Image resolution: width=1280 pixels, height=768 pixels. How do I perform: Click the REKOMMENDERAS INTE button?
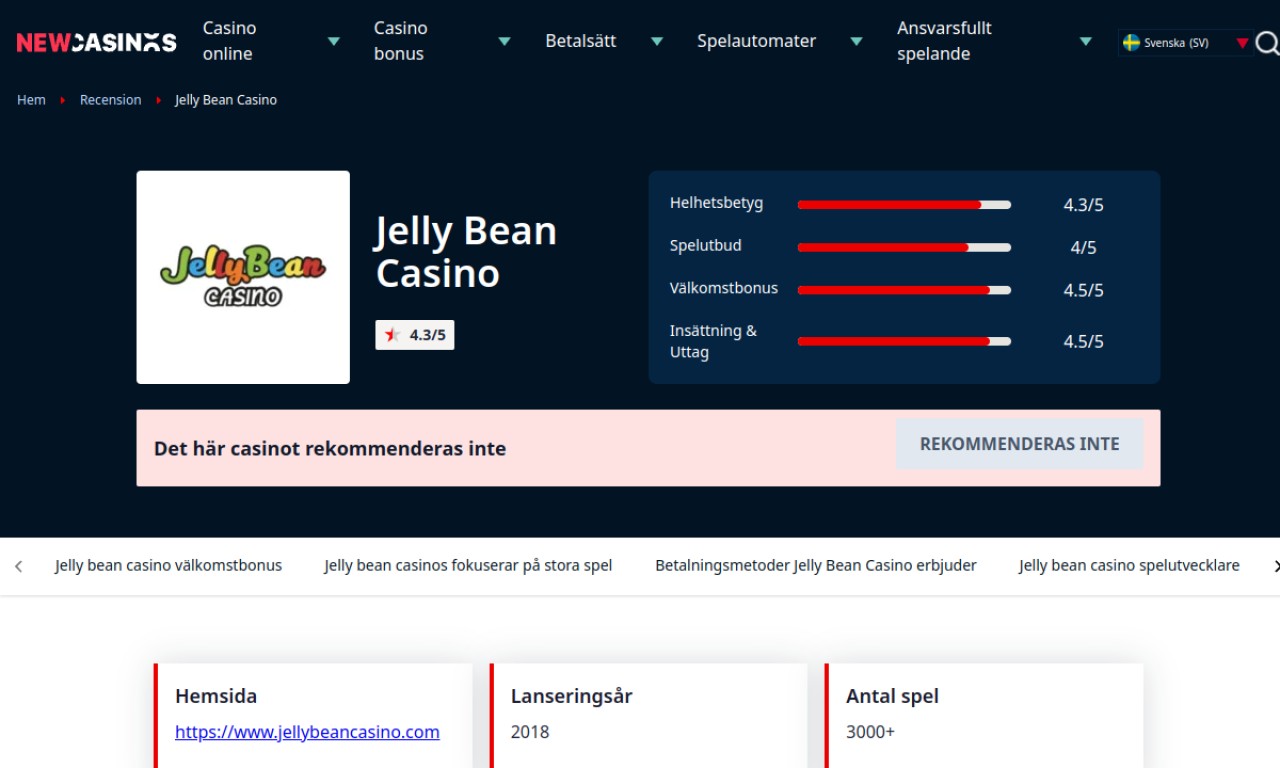point(1020,444)
